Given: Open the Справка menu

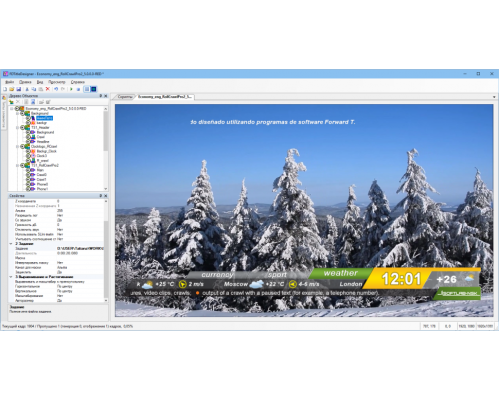Looking at the screenshot, I should click(78, 82).
